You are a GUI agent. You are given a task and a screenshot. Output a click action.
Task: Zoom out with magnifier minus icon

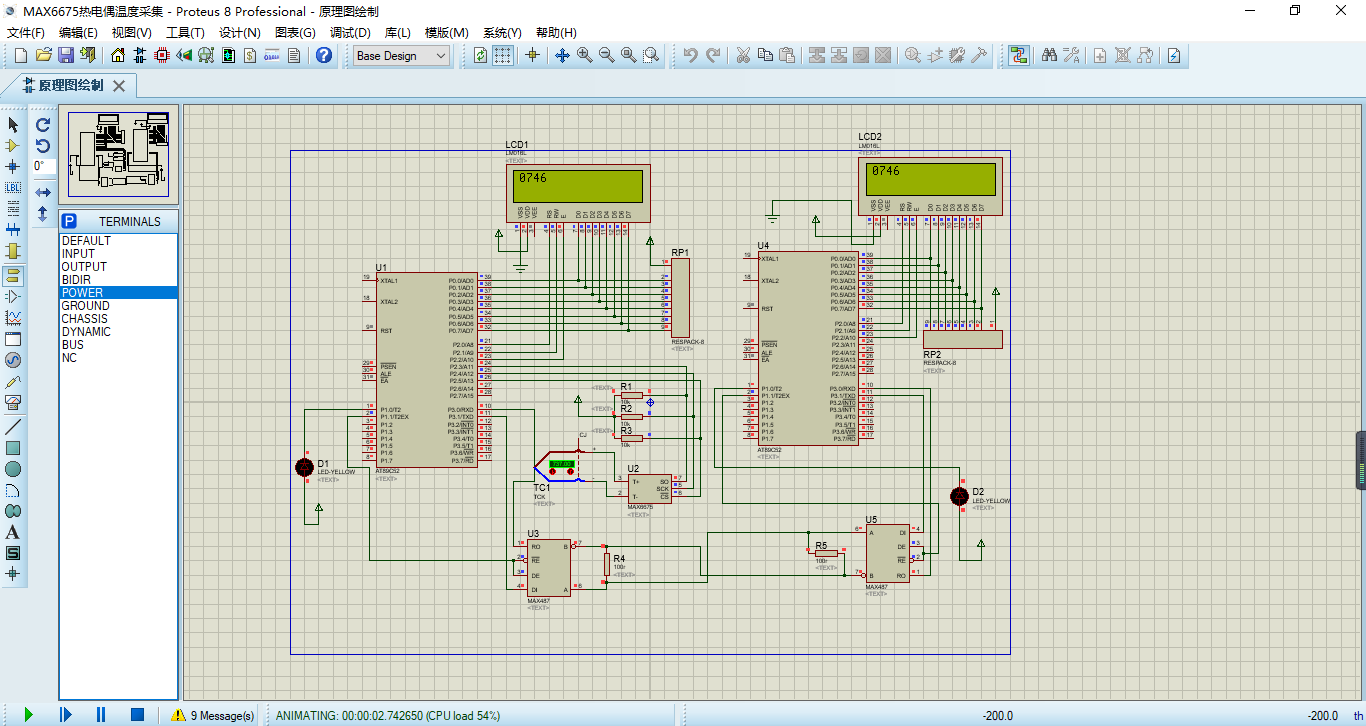click(606, 55)
